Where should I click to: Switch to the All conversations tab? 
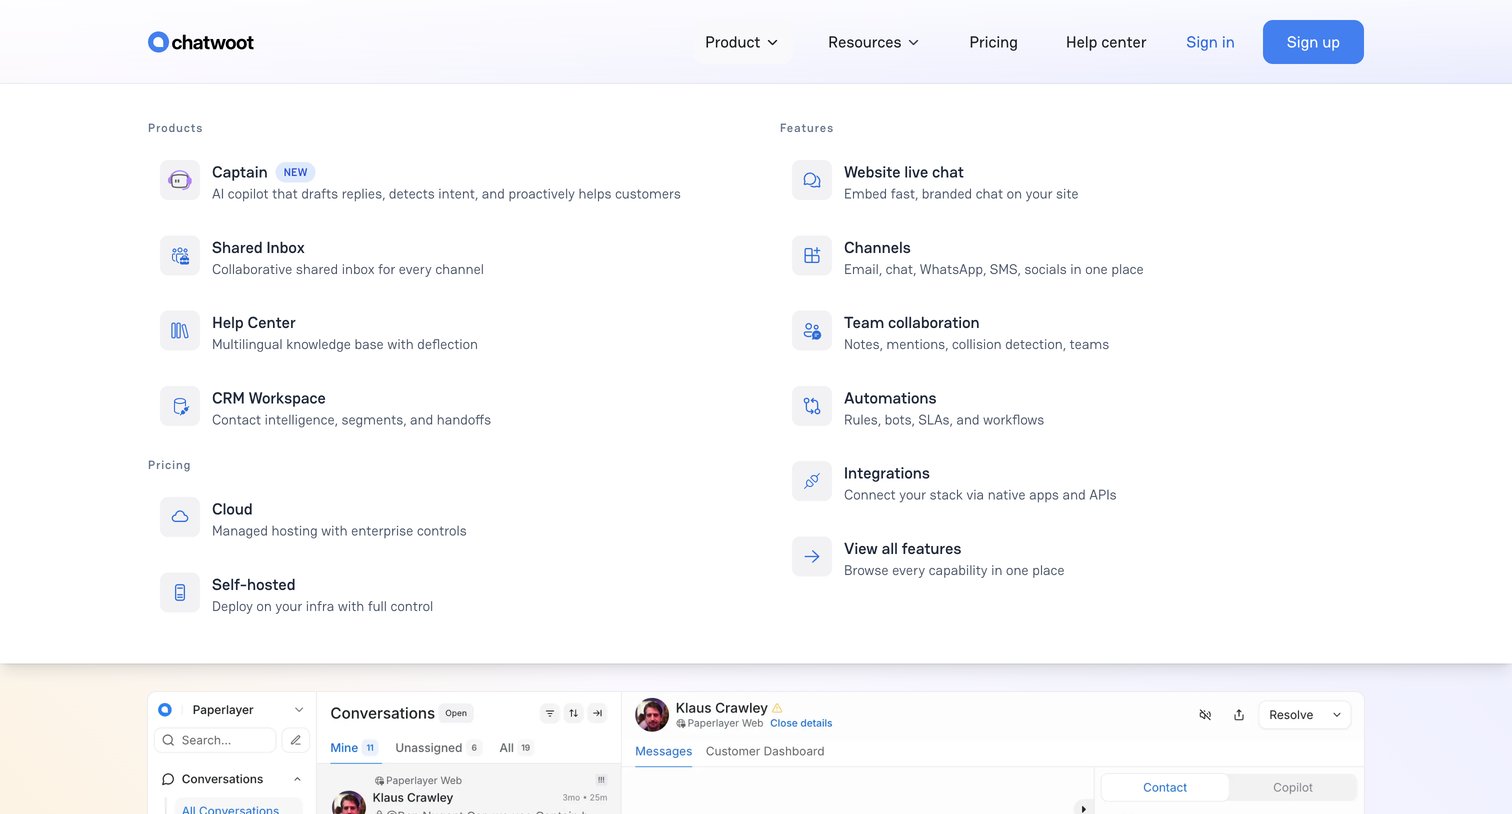[x=516, y=748]
